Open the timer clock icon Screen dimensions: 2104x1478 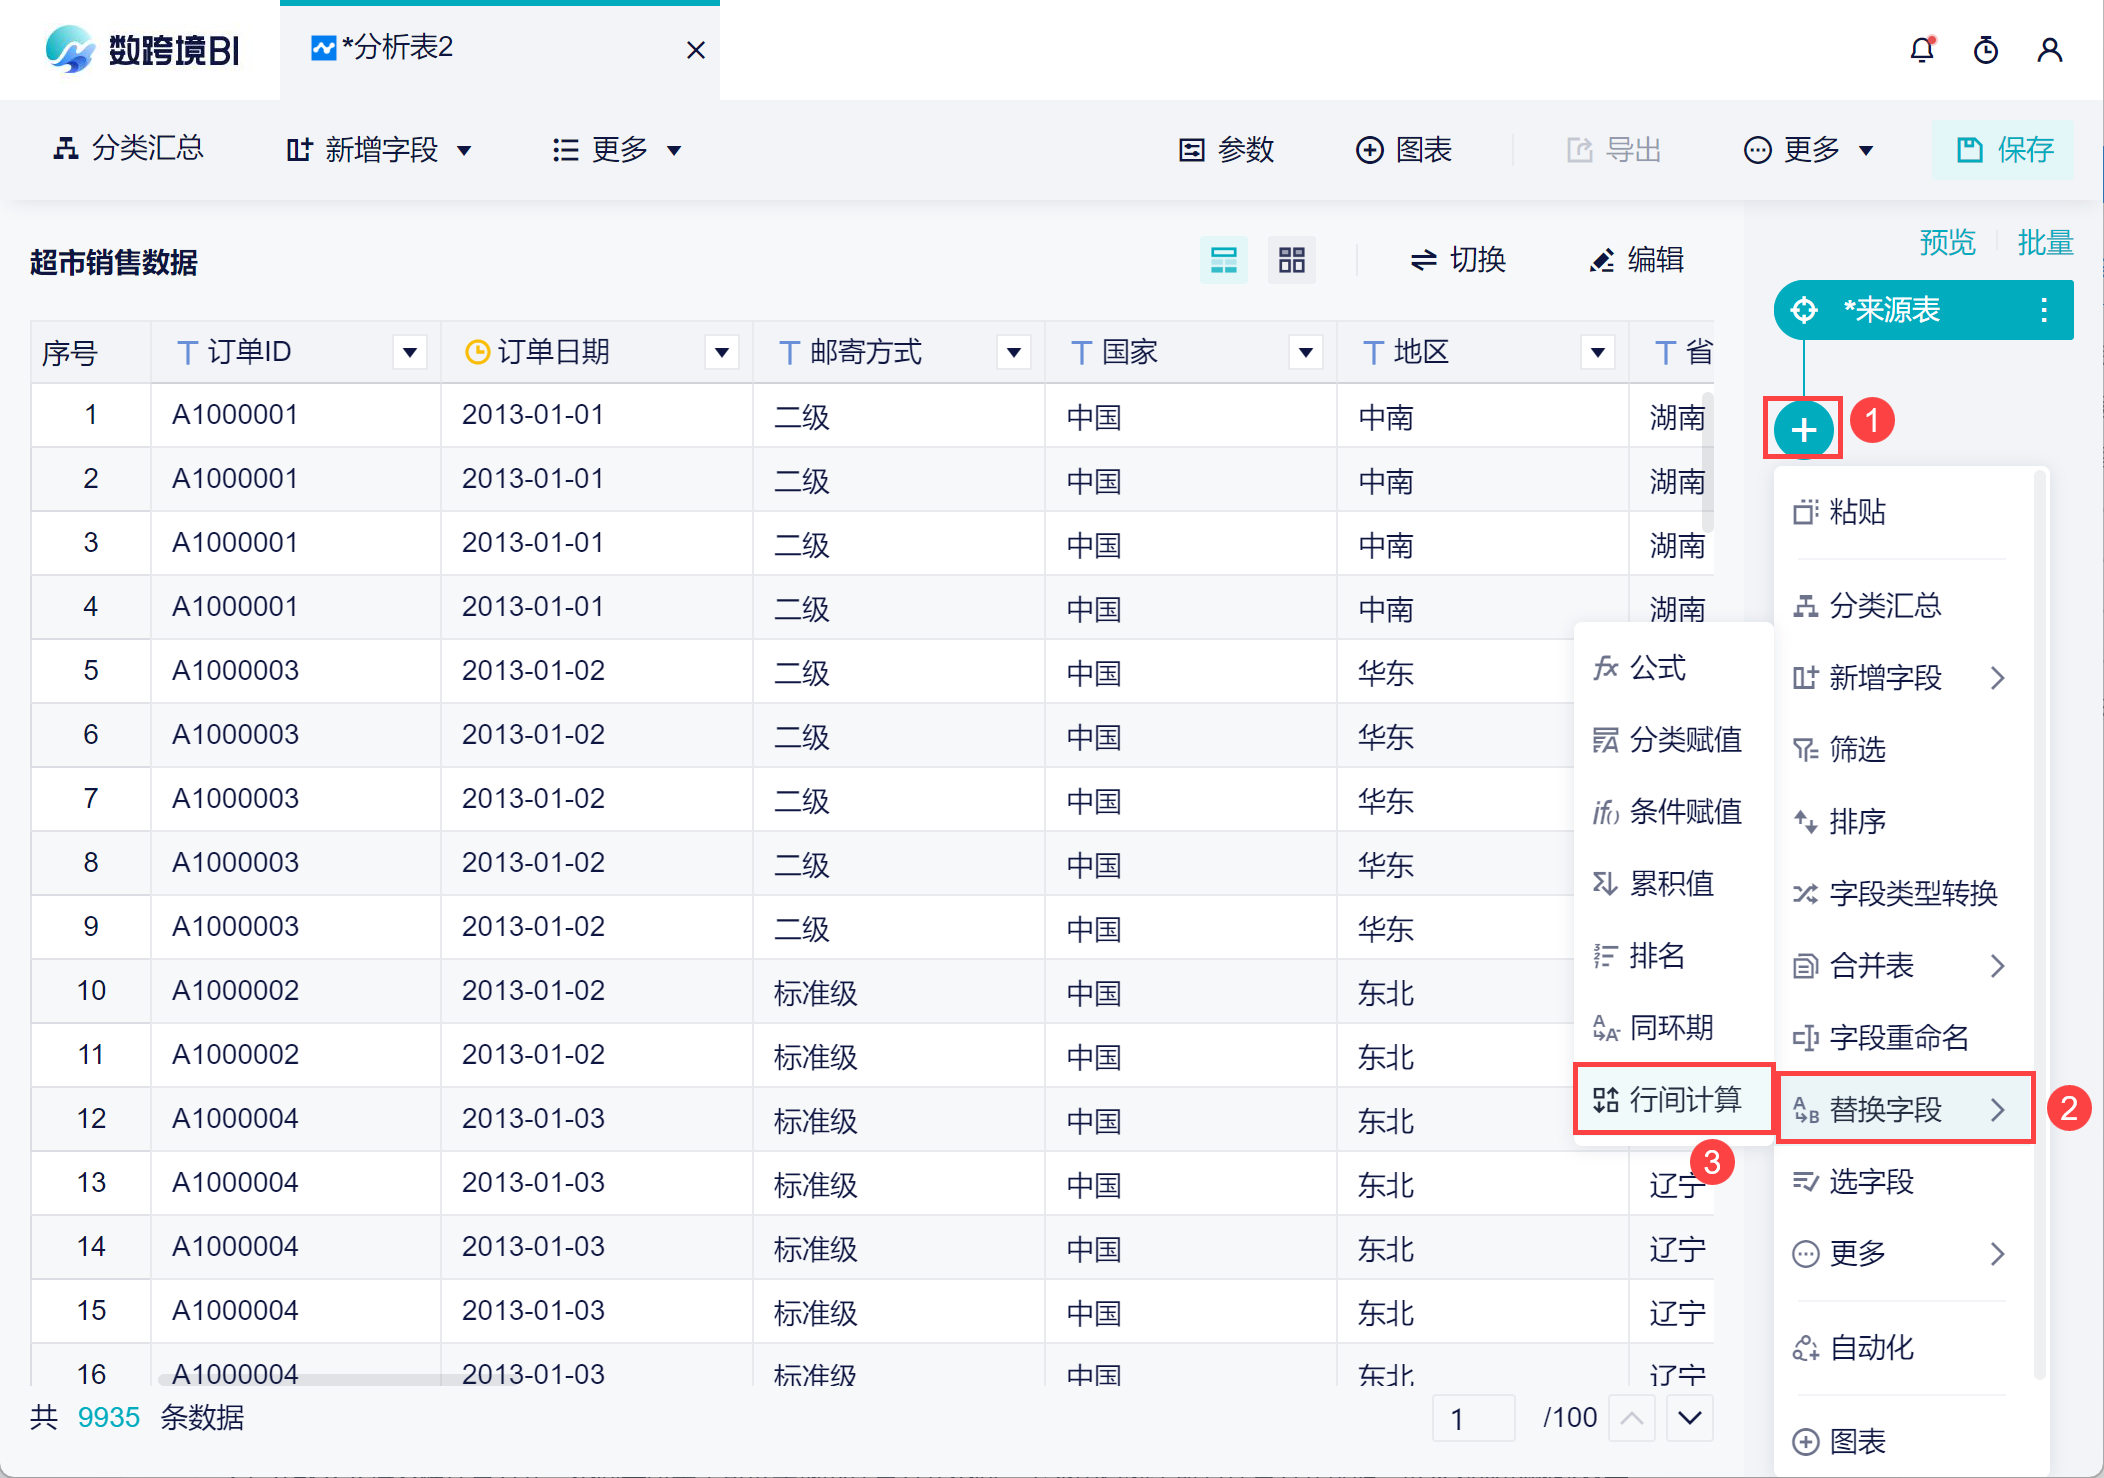(1985, 50)
